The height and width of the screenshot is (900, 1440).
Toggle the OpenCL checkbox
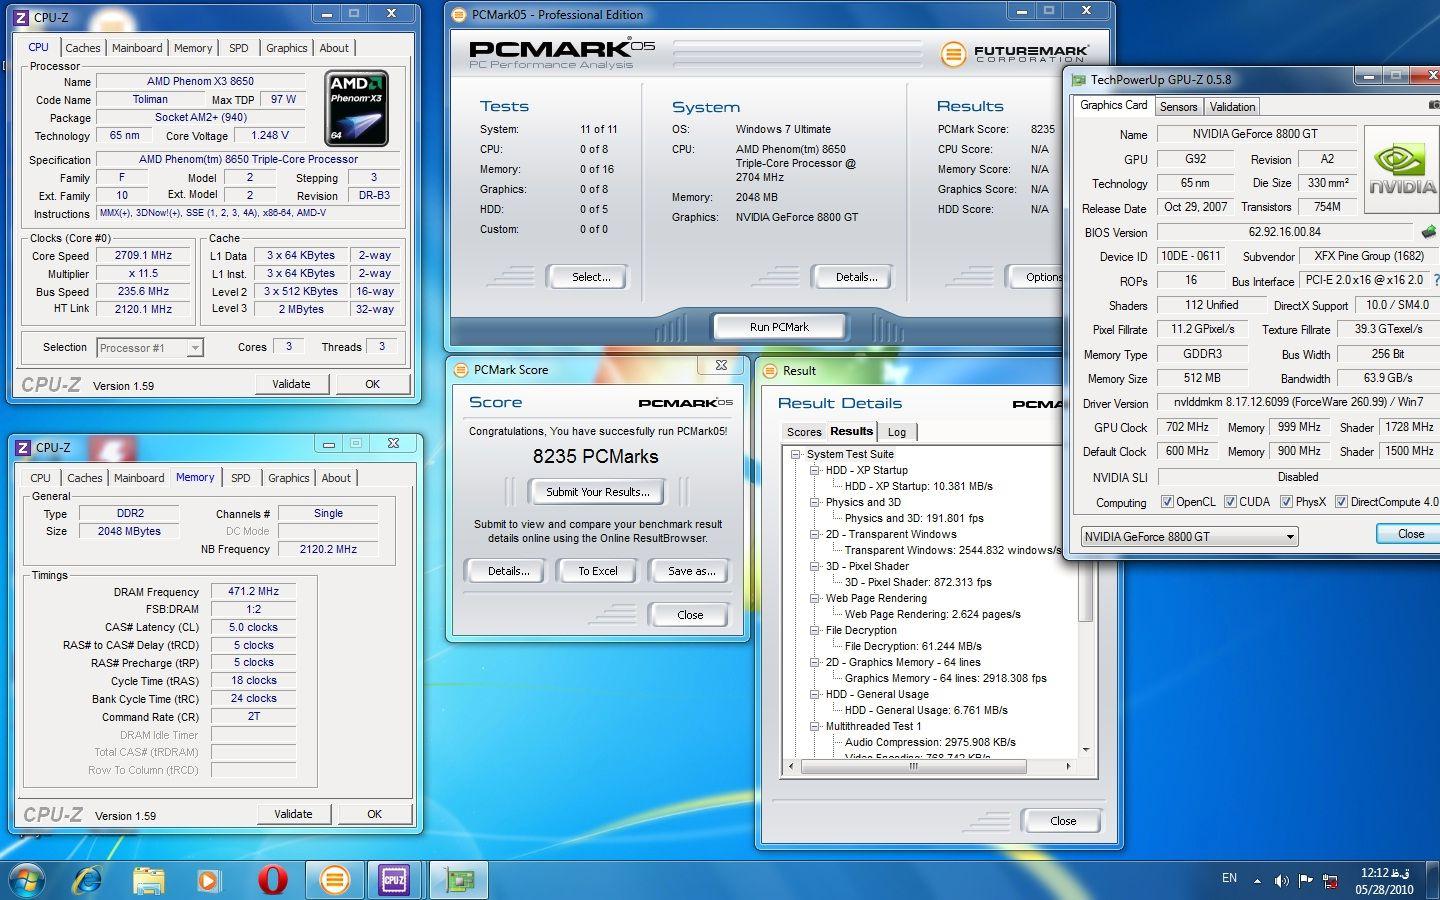(x=1167, y=502)
